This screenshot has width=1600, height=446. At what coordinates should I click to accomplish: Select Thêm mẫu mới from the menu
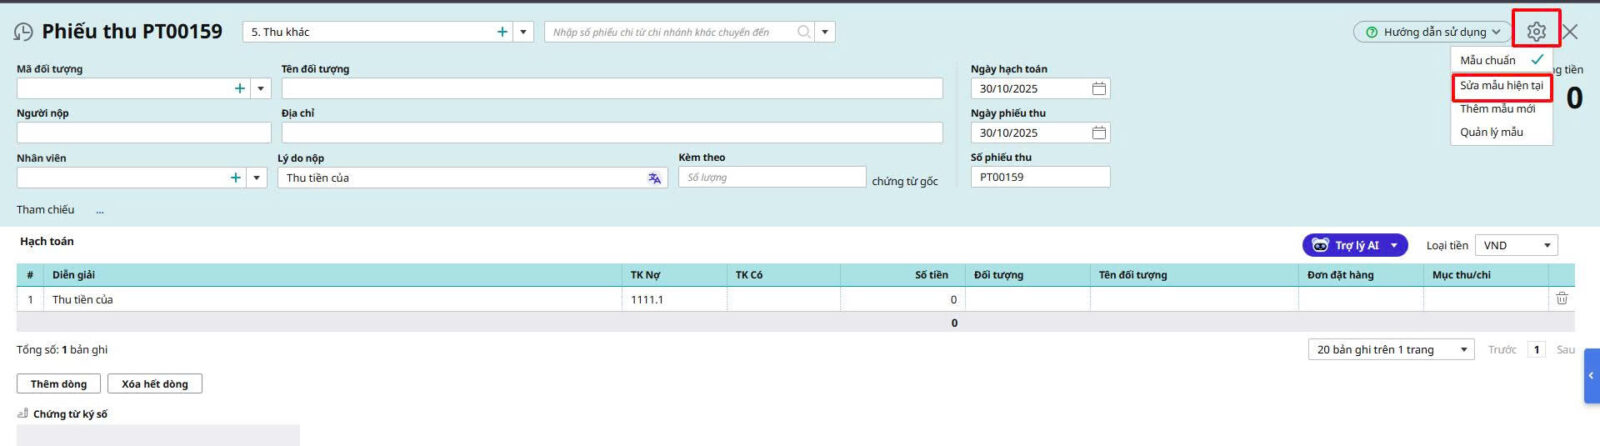click(1497, 109)
